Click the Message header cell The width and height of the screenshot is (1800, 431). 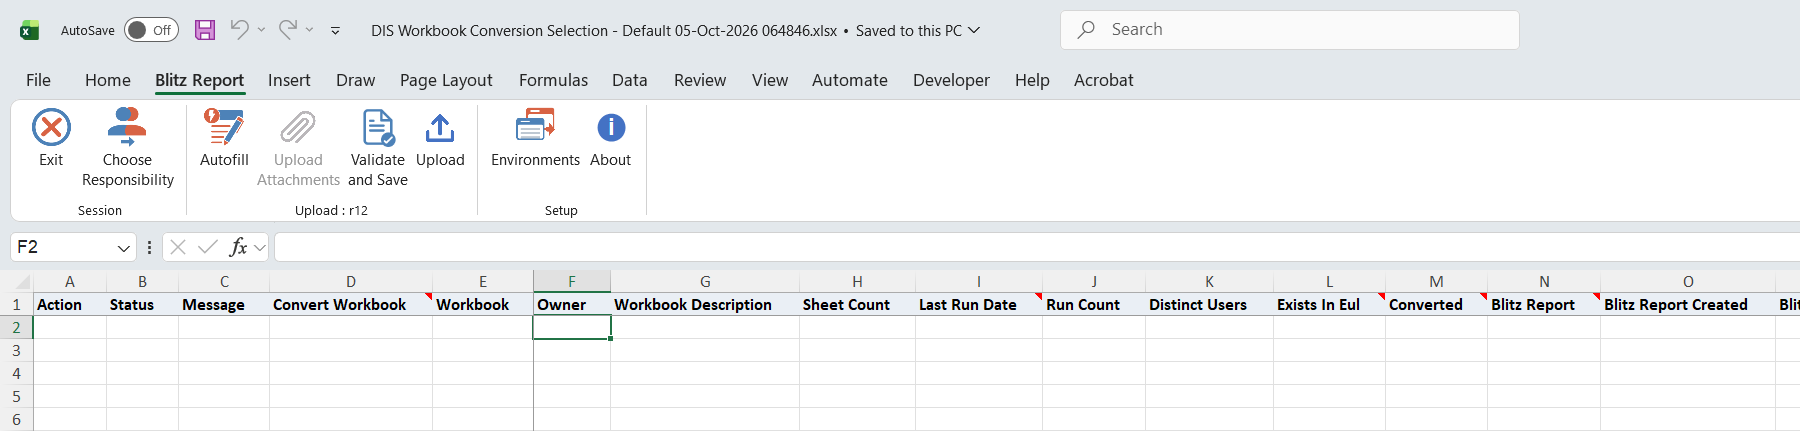[x=224, y=304]
